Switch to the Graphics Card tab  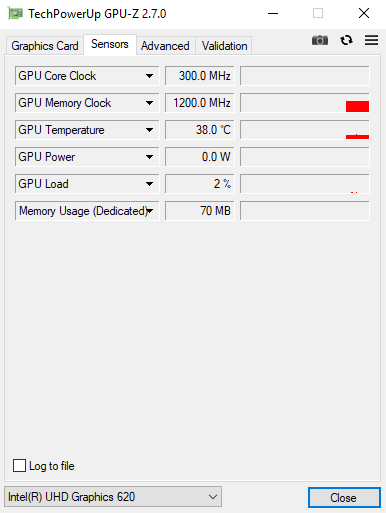[x=45, y=46]
